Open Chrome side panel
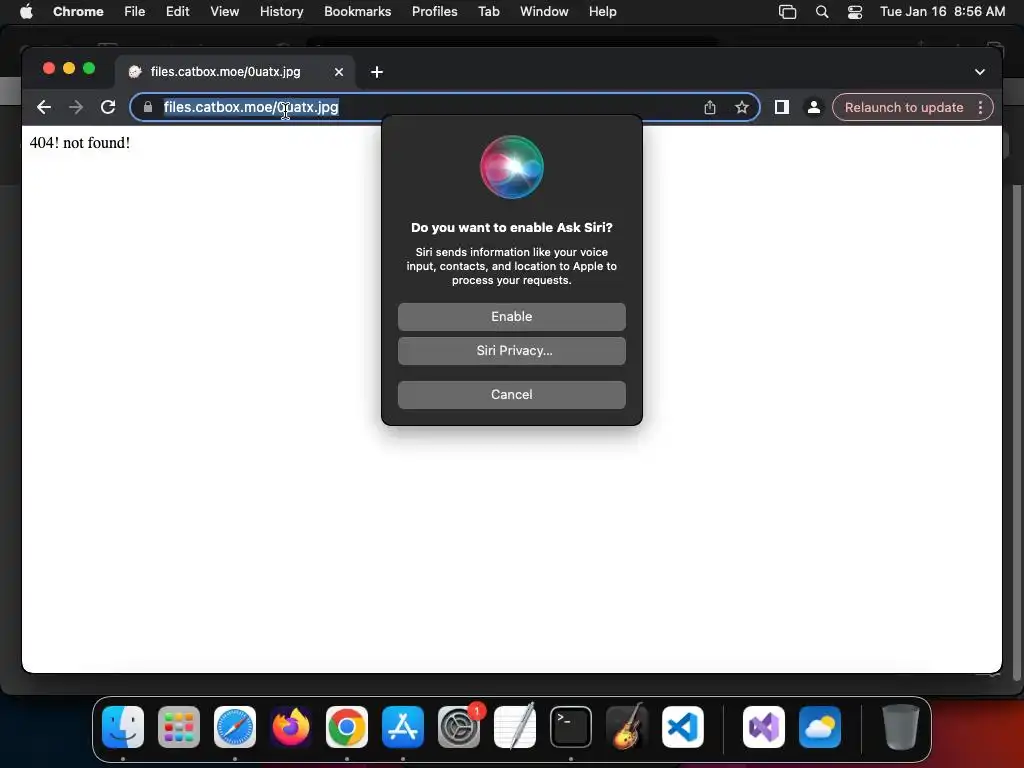Viewport: 1024px width, 768px height. click(781, 107)
